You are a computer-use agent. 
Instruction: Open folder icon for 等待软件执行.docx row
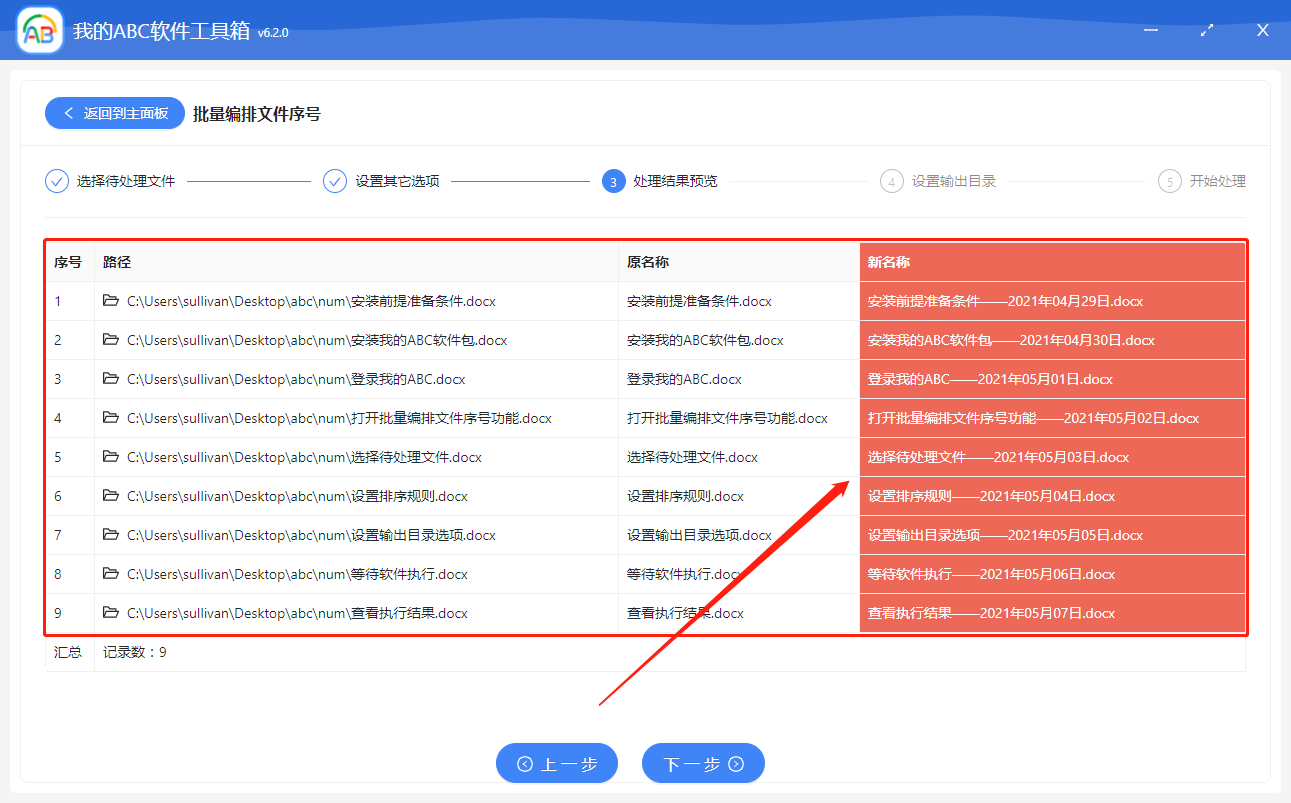111,574
